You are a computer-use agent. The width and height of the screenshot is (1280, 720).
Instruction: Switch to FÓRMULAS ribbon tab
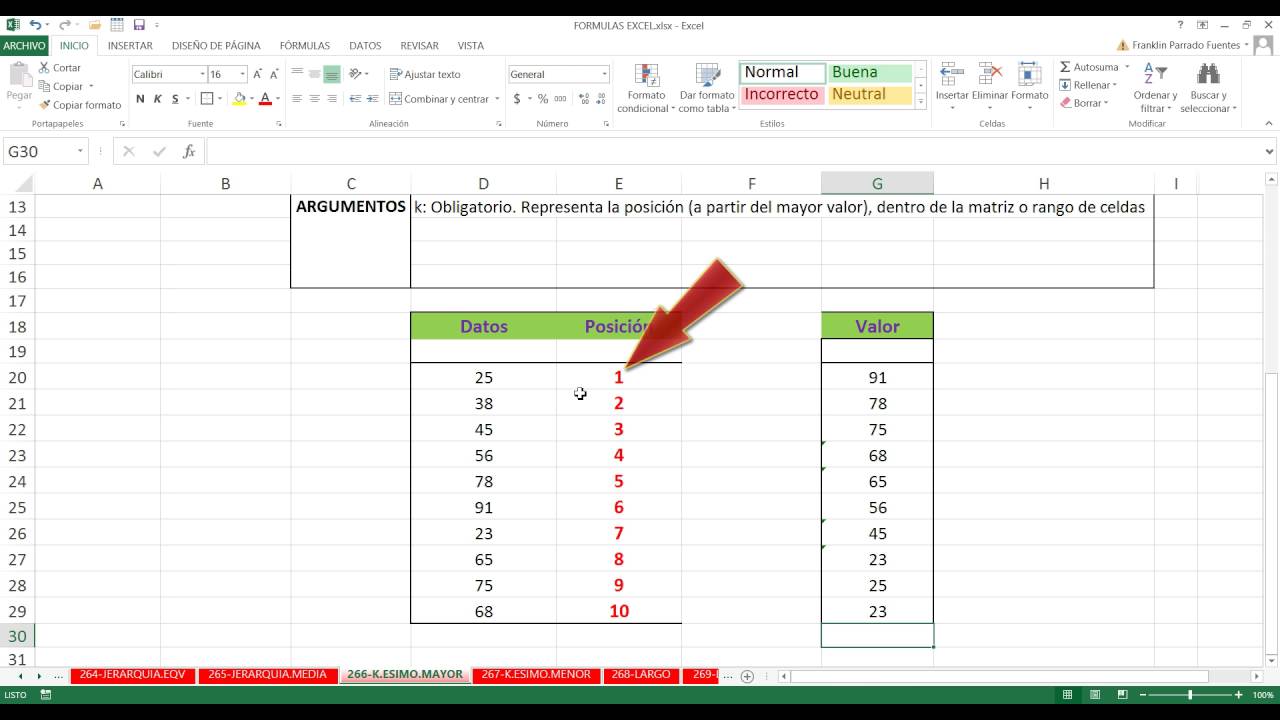[305, 45]
